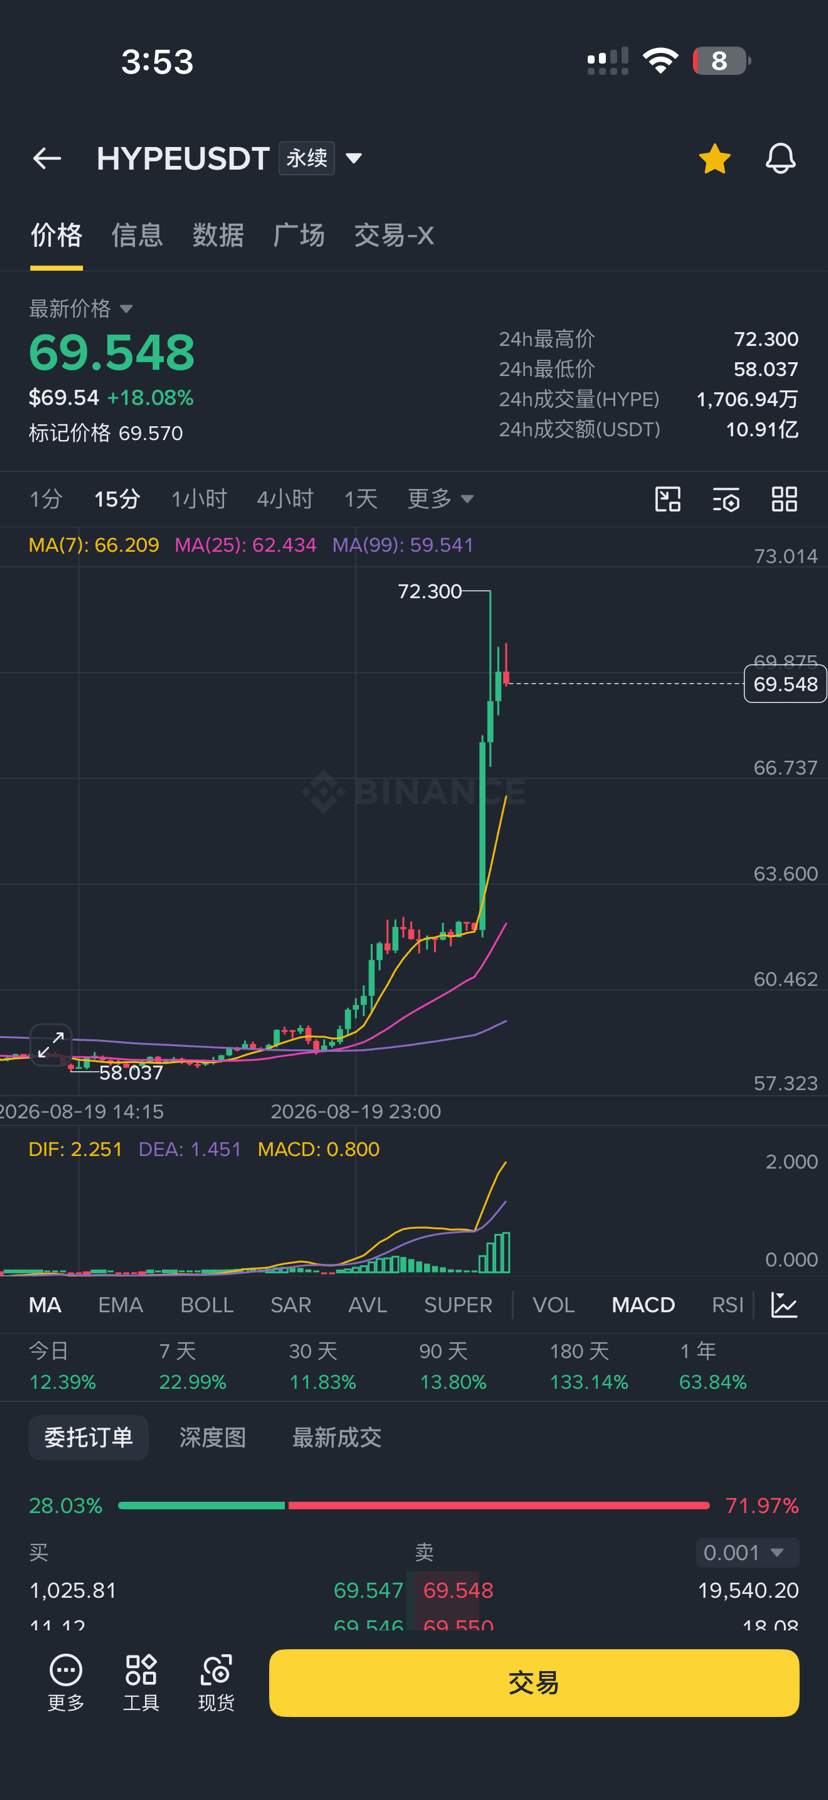This screenshot has width=828, height=1800.
Task: Toggle AVL indicator overlay
Action: [x=367, y=1305]
